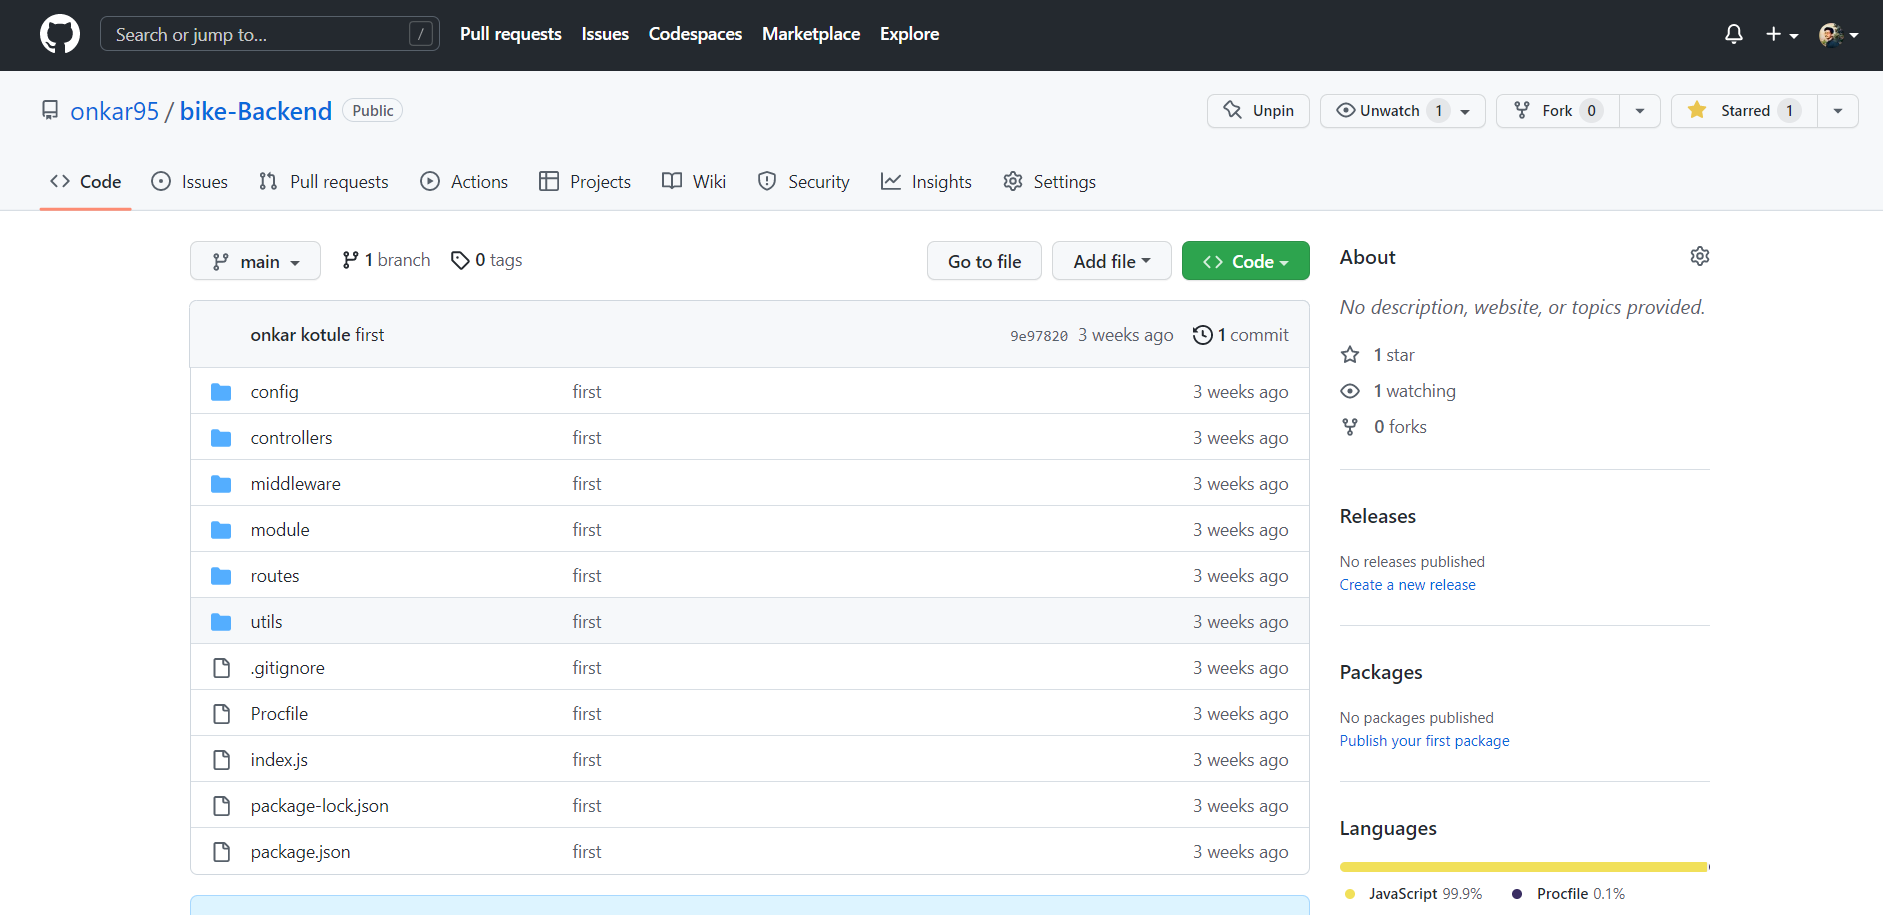This screenshot has width=1883, height=915.
Task: Open the green Code dropdown
Action: (x=1245, y=261)
